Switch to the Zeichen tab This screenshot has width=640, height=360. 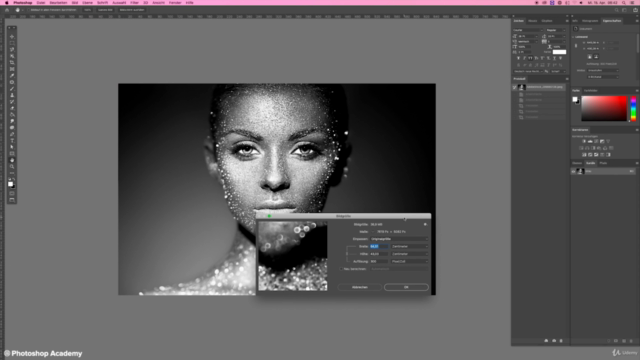pos(518,21)
